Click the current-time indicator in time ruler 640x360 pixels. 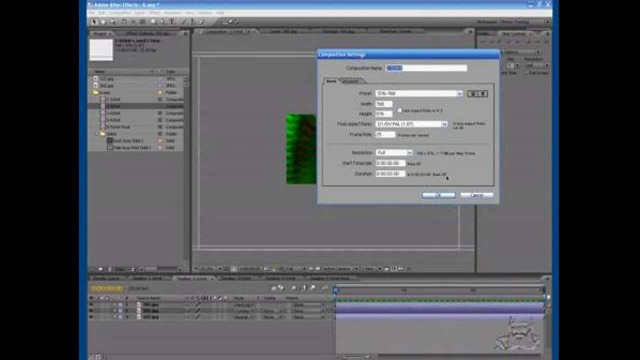(x=336, y=290)
